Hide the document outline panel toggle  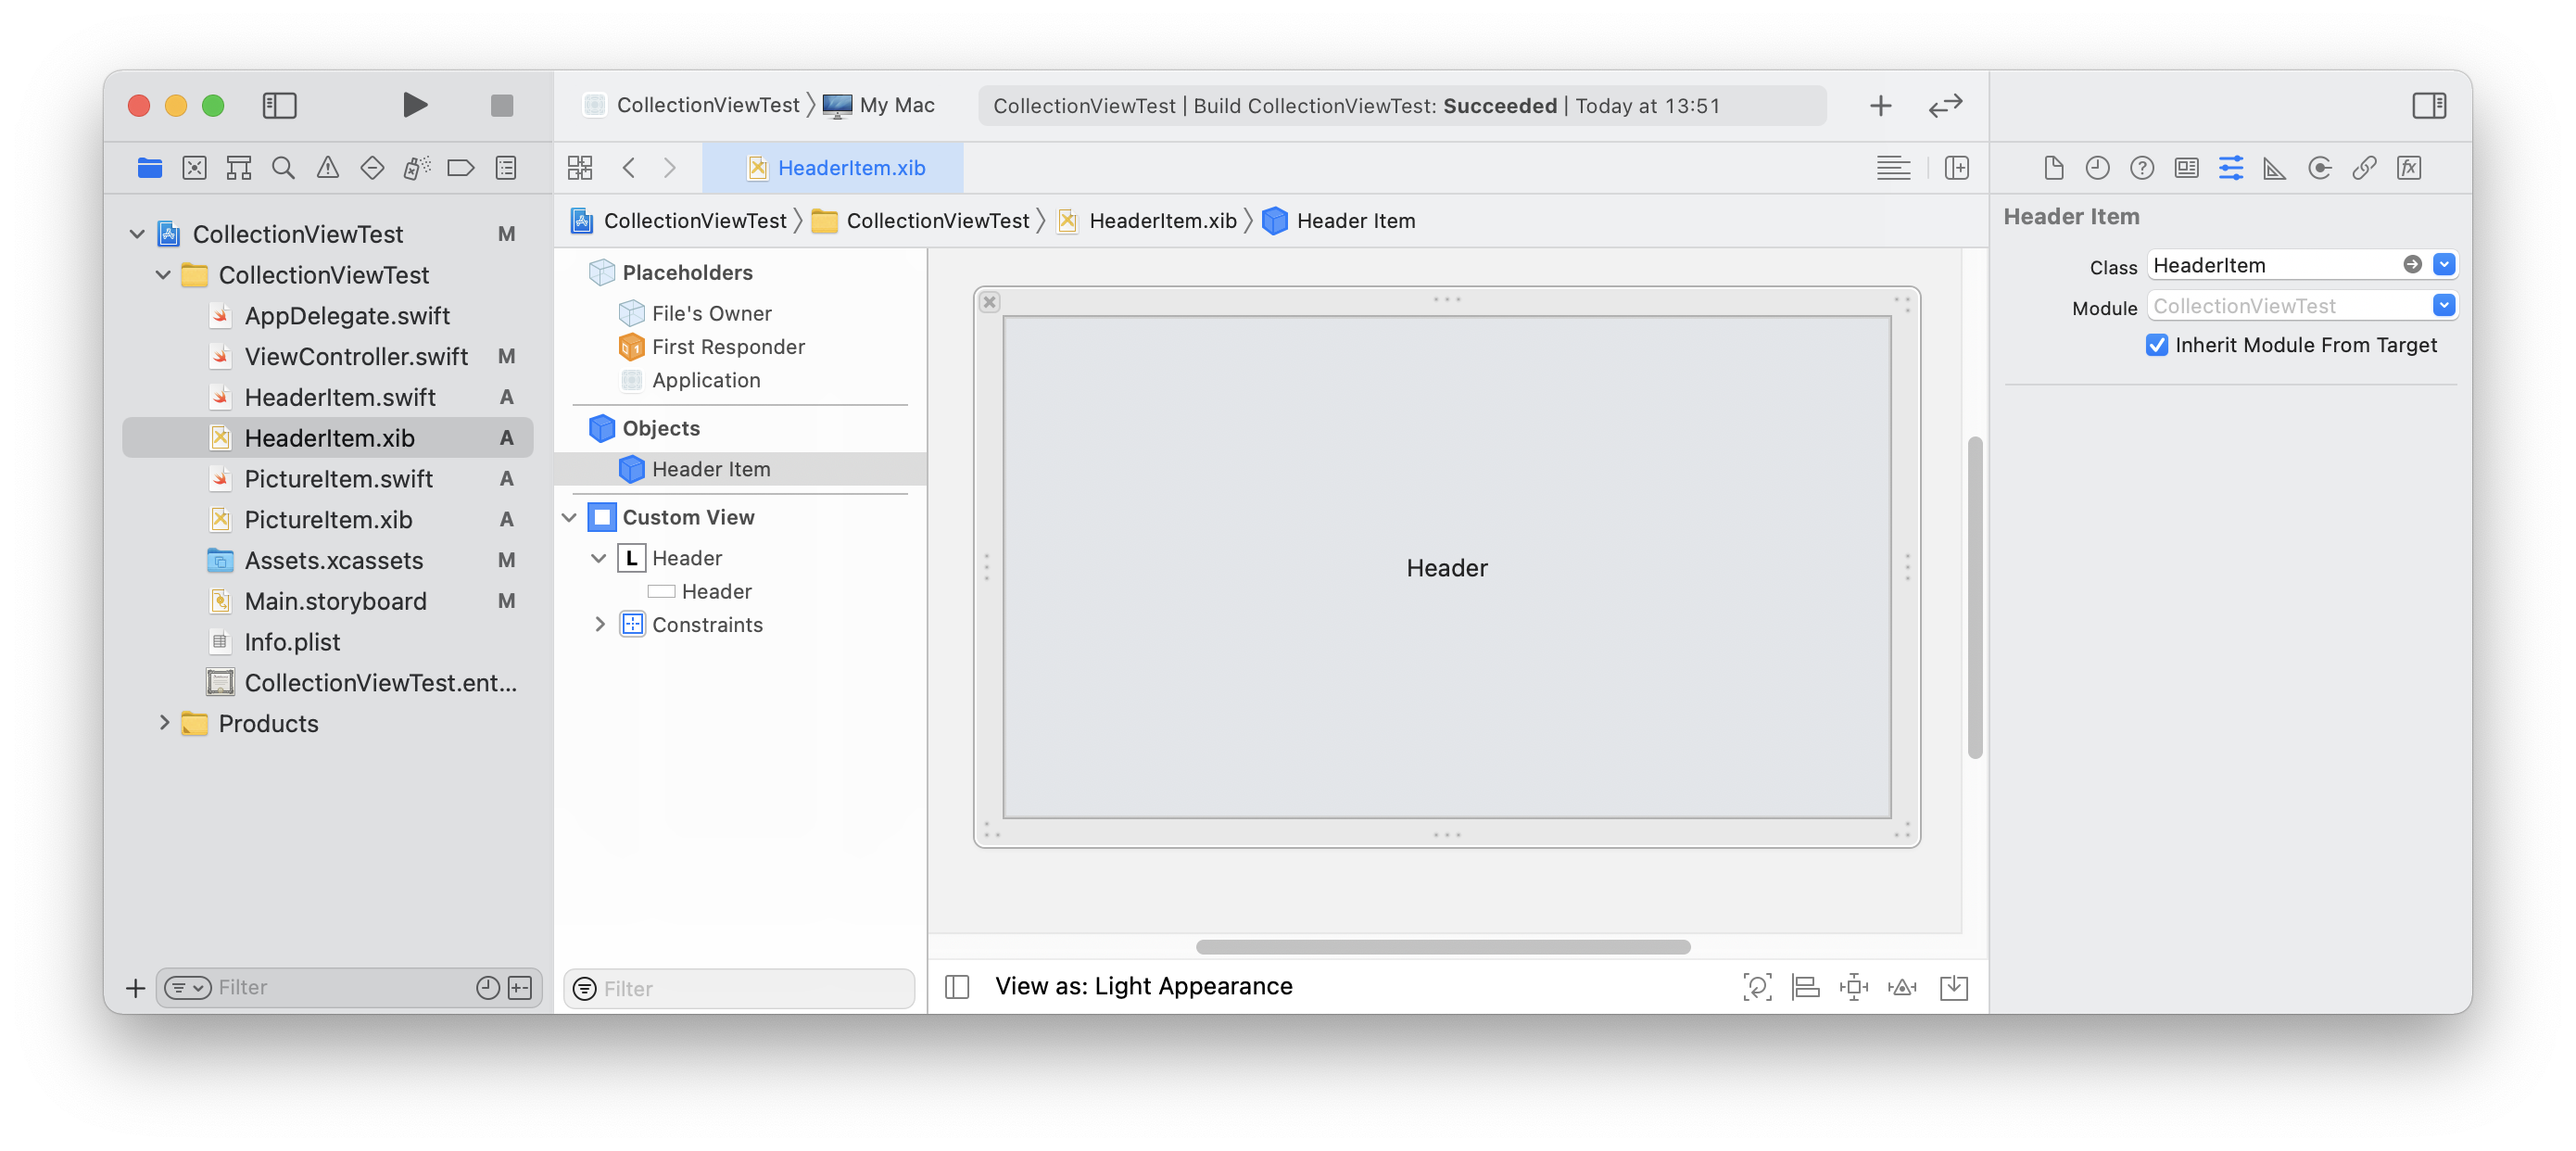(957, 987)
